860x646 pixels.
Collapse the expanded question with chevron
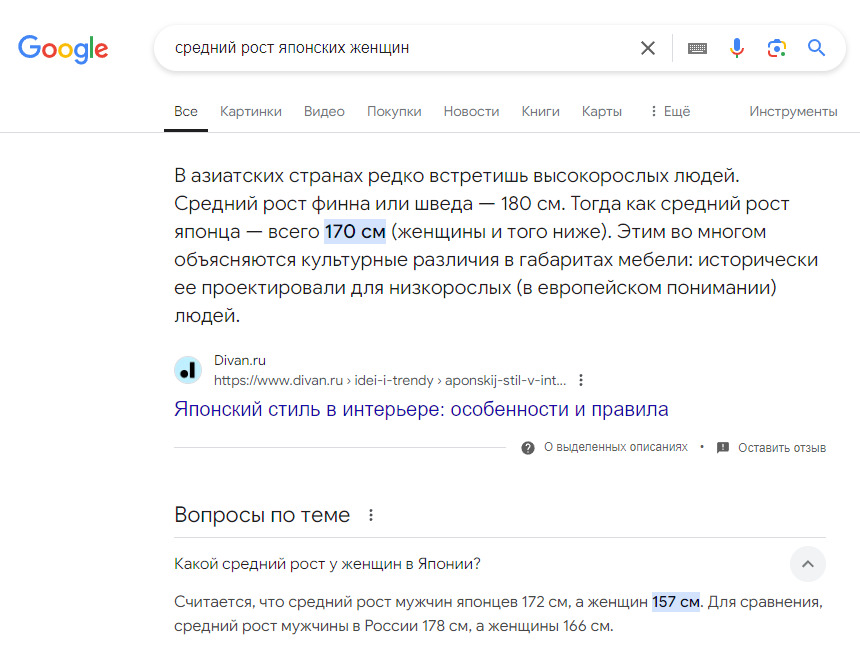tap(807, 564)
